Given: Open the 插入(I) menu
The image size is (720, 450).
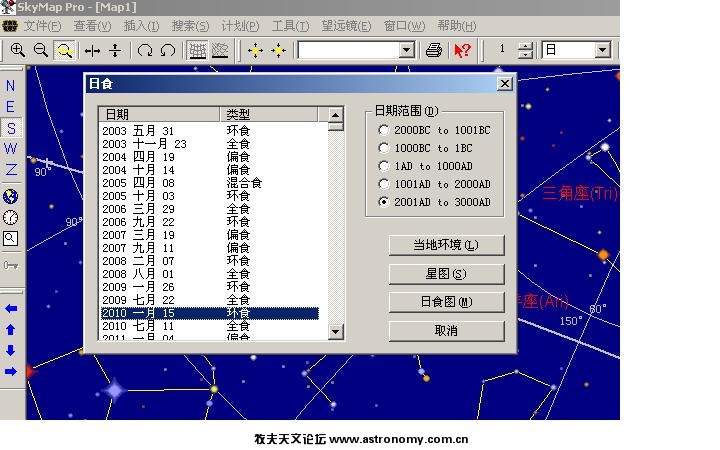Looking at the screenshot, I should click(x=141, y=26).
